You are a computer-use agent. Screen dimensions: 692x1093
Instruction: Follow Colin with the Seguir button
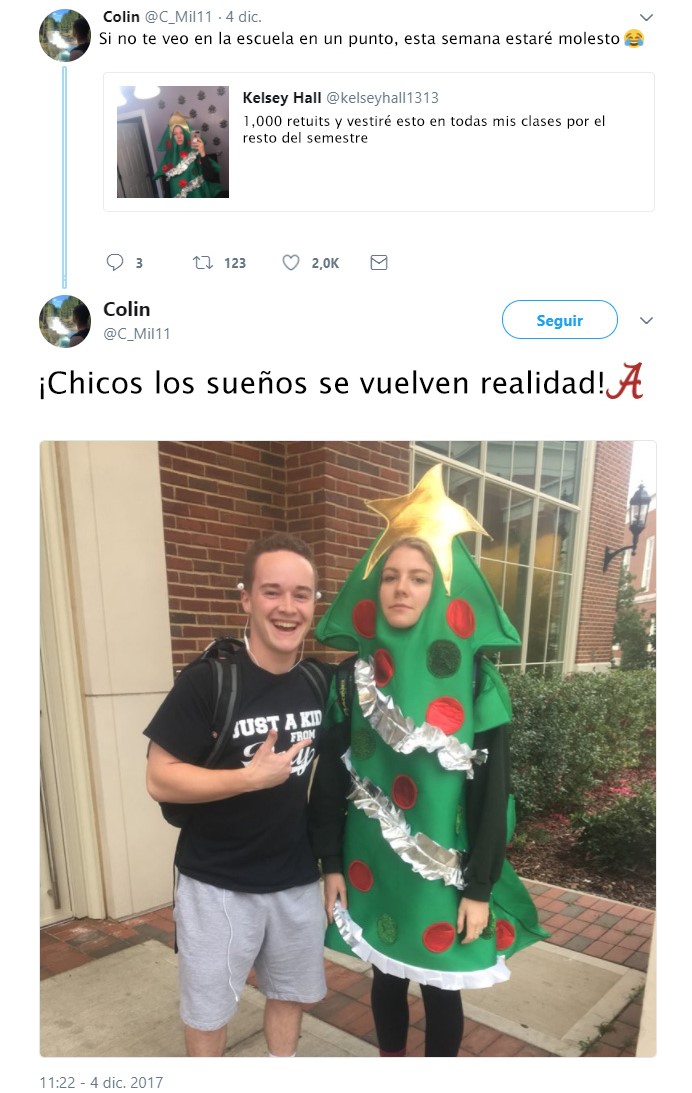(x=560, y=320)
